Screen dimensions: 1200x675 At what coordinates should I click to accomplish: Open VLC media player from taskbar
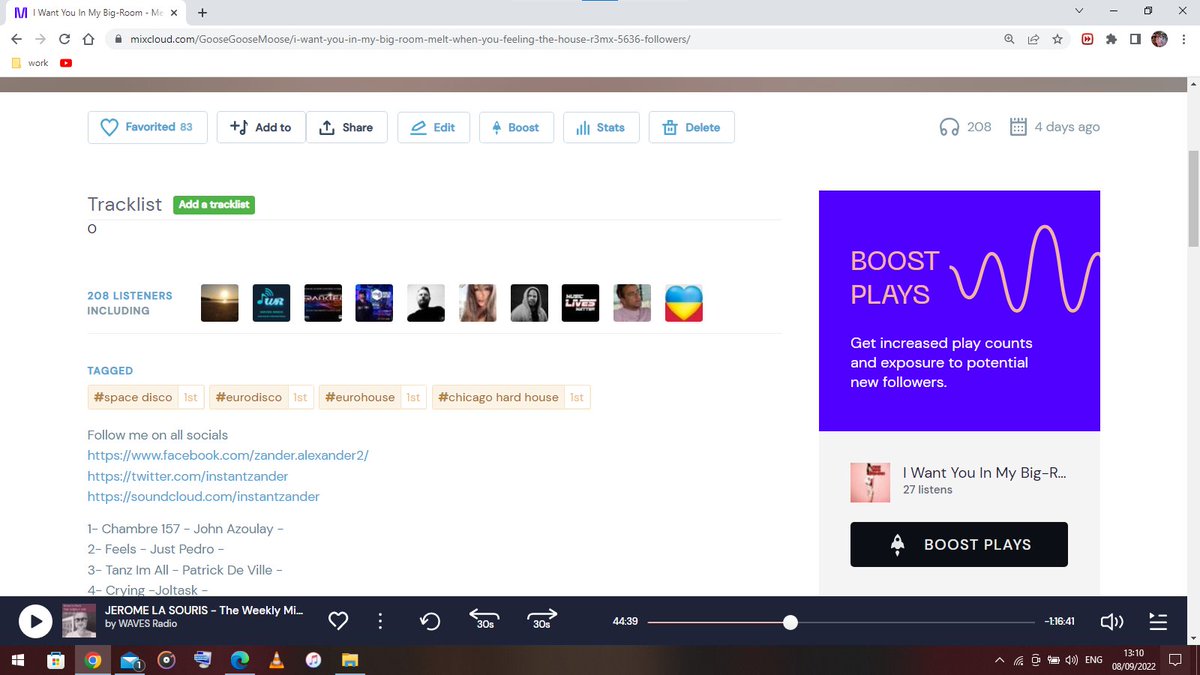pos(277,660)
